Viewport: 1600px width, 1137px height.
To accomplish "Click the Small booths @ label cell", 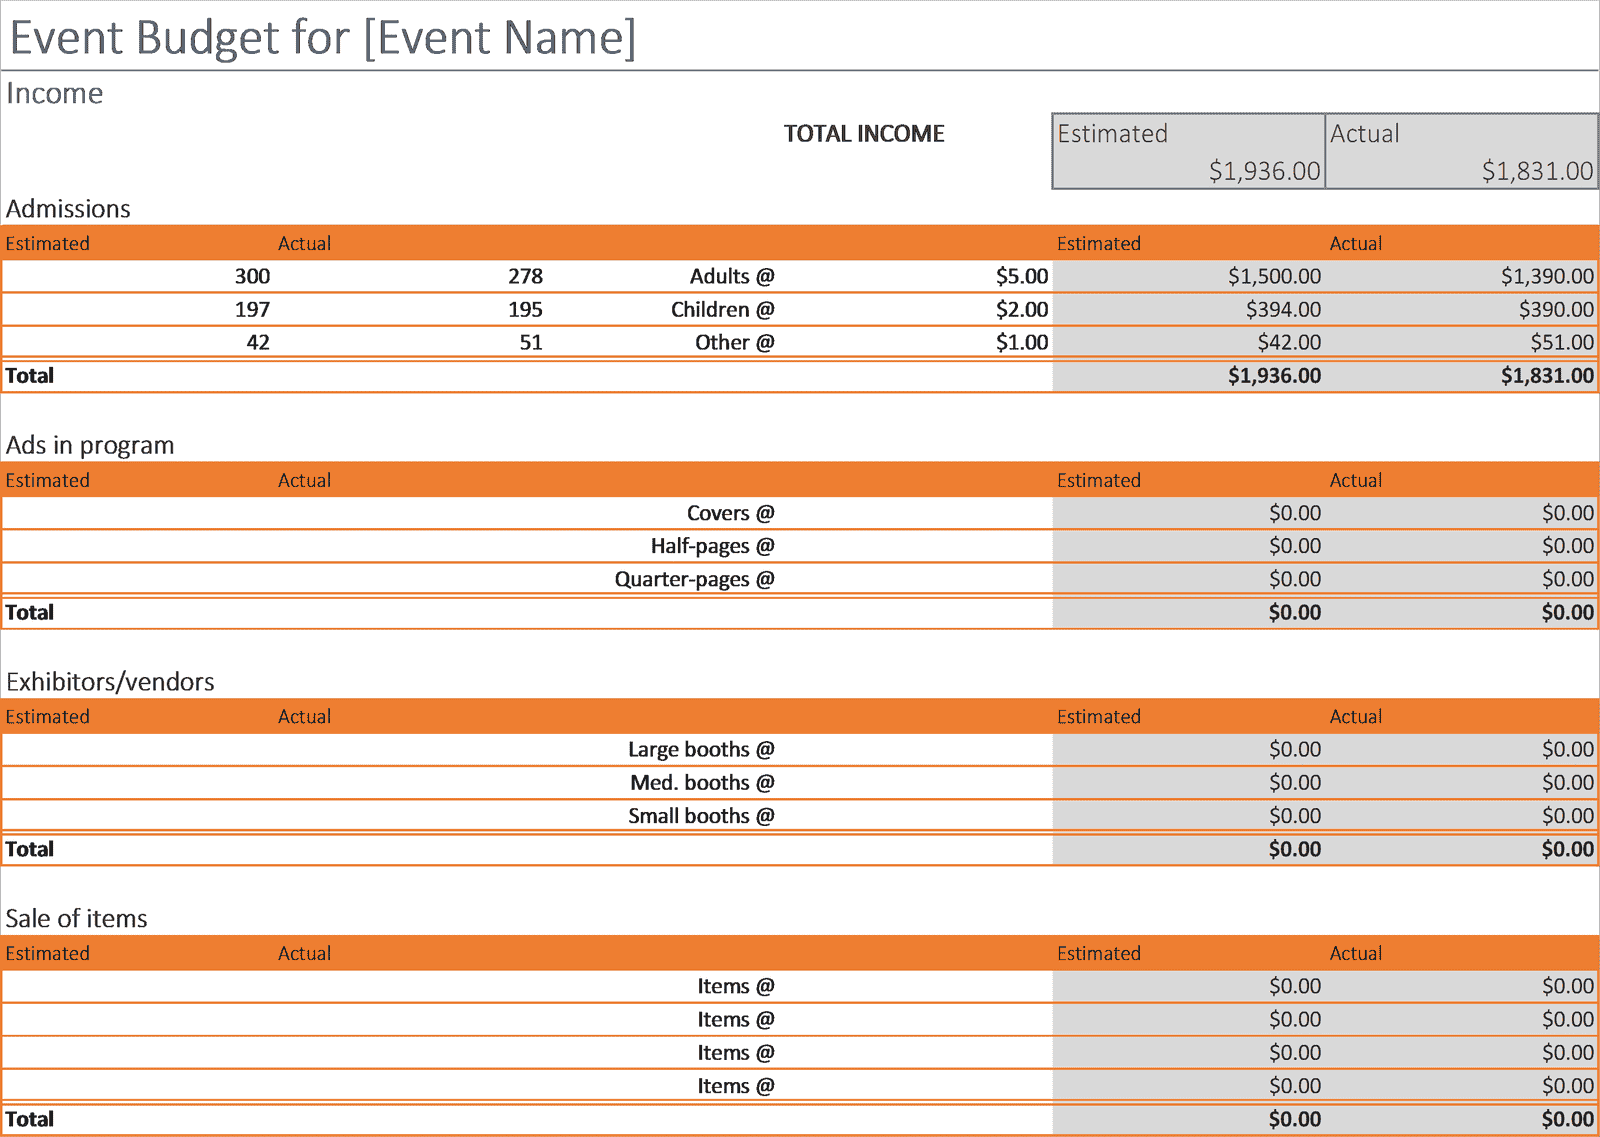I will pos(701,816).
